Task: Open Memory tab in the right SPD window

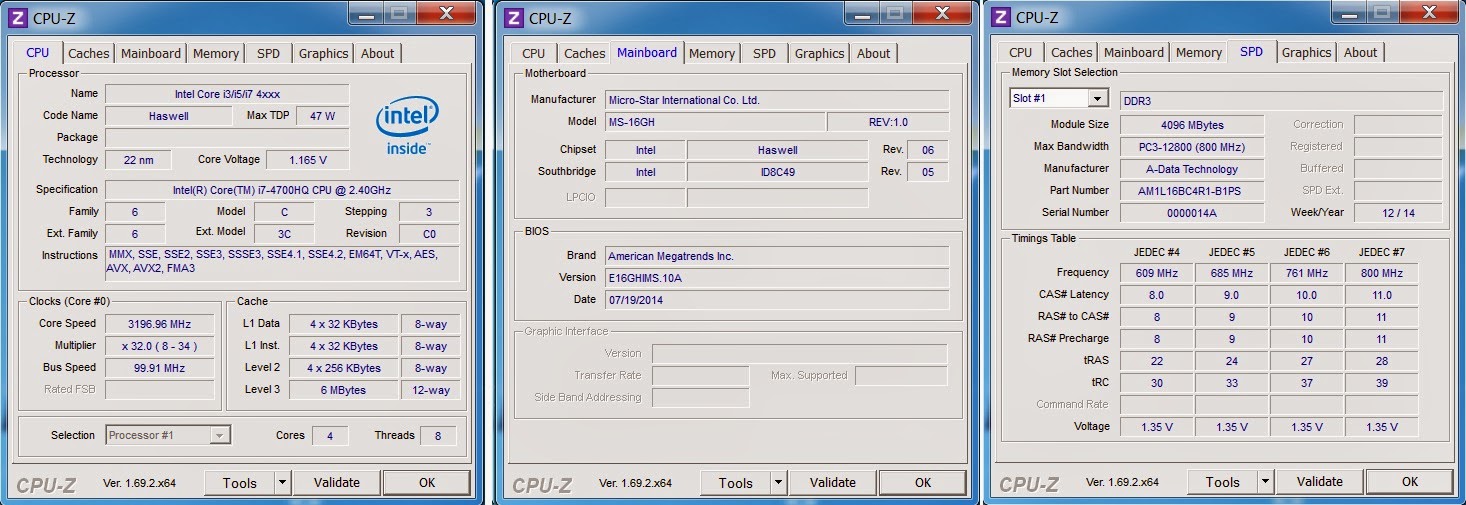Action: click(x=1199, y=53)
